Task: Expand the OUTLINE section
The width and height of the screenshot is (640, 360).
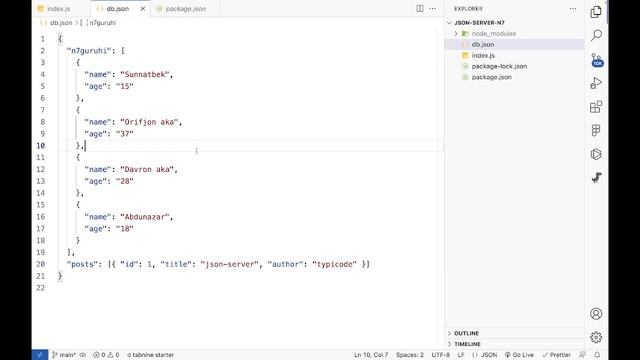Action: tap(466, 333)
